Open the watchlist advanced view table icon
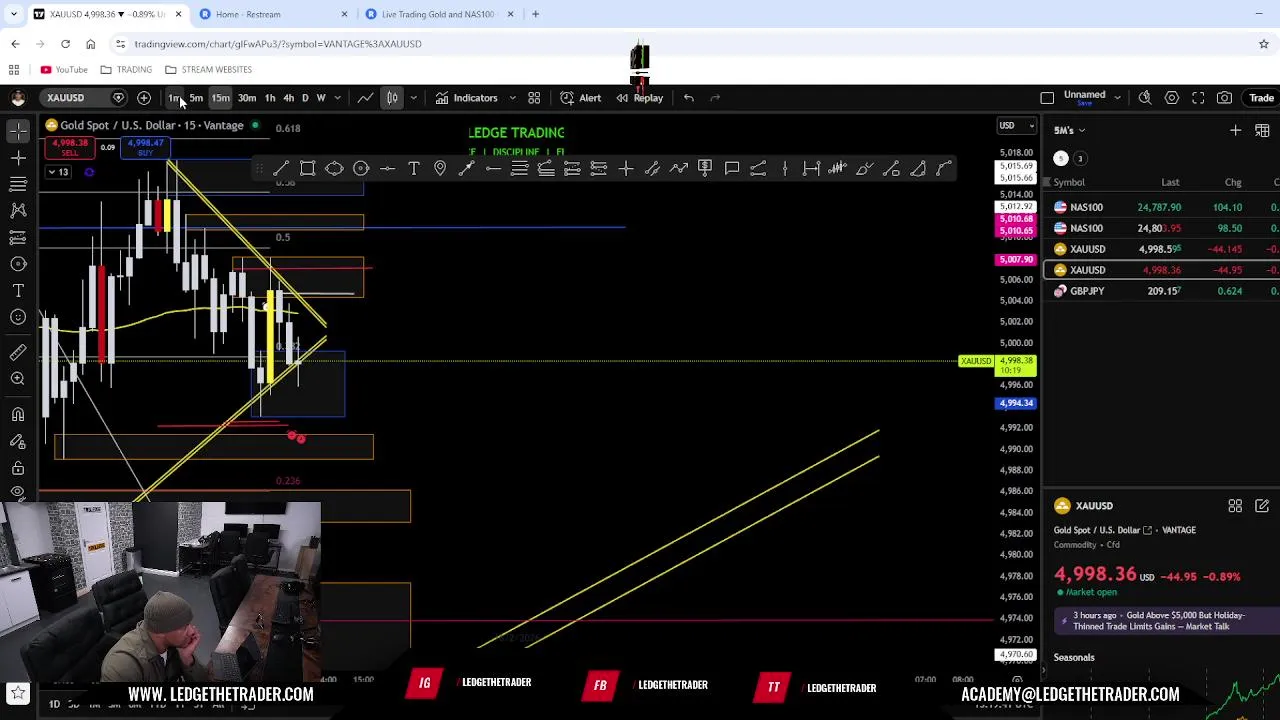 click(1262, 130)
